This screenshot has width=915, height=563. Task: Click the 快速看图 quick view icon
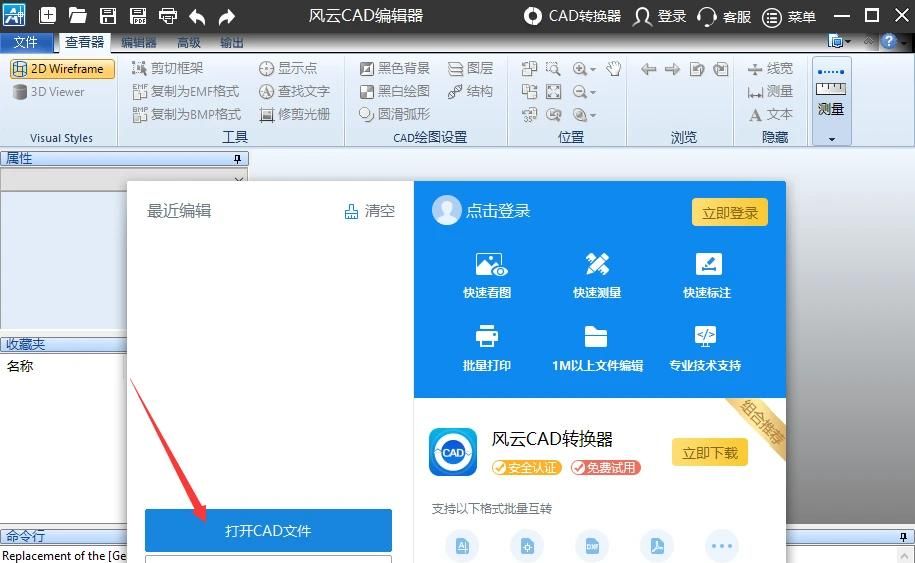point(491,264)
